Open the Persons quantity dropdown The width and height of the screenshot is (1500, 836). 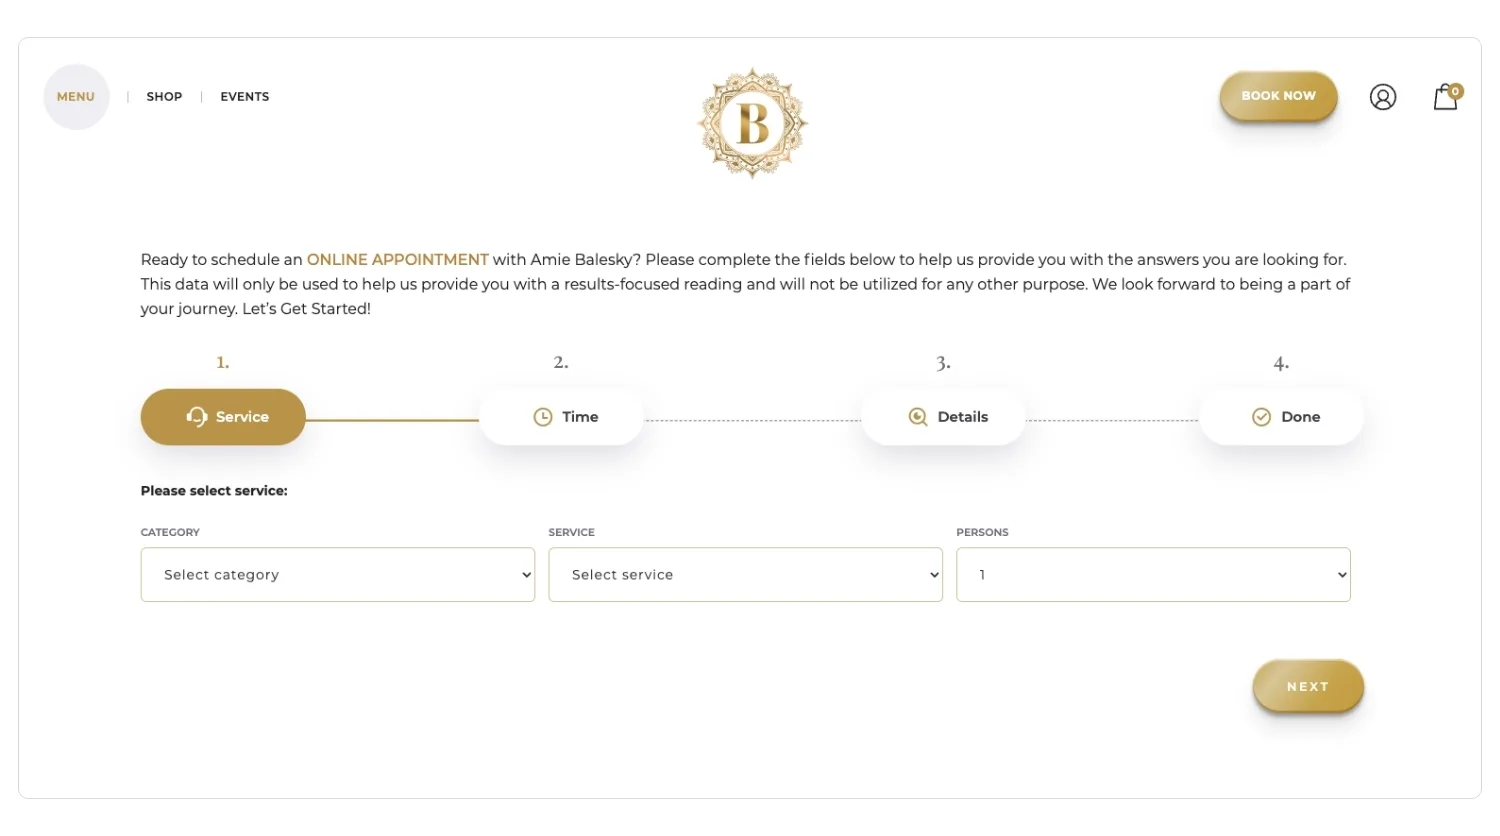pyautogui.click(x=1153, y=575)
